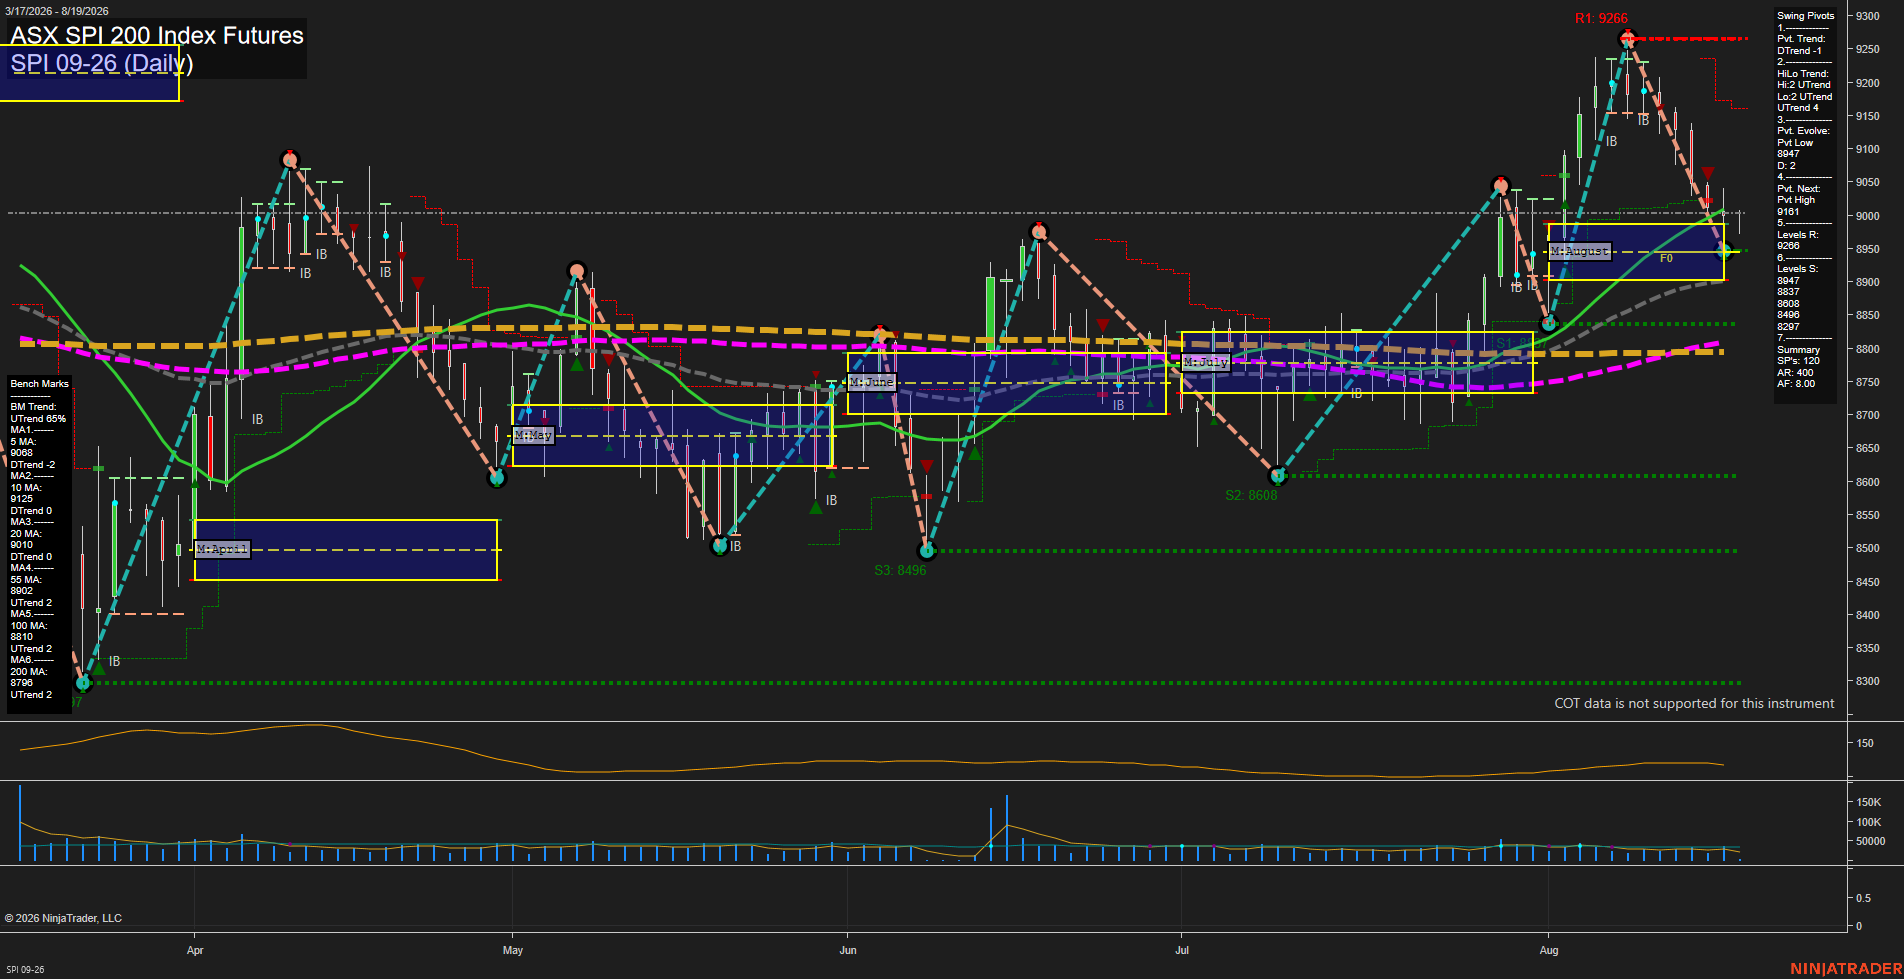Click the 10 MA: label in Bench Marks
The image size is (1904, 979).
click(26, 488)
